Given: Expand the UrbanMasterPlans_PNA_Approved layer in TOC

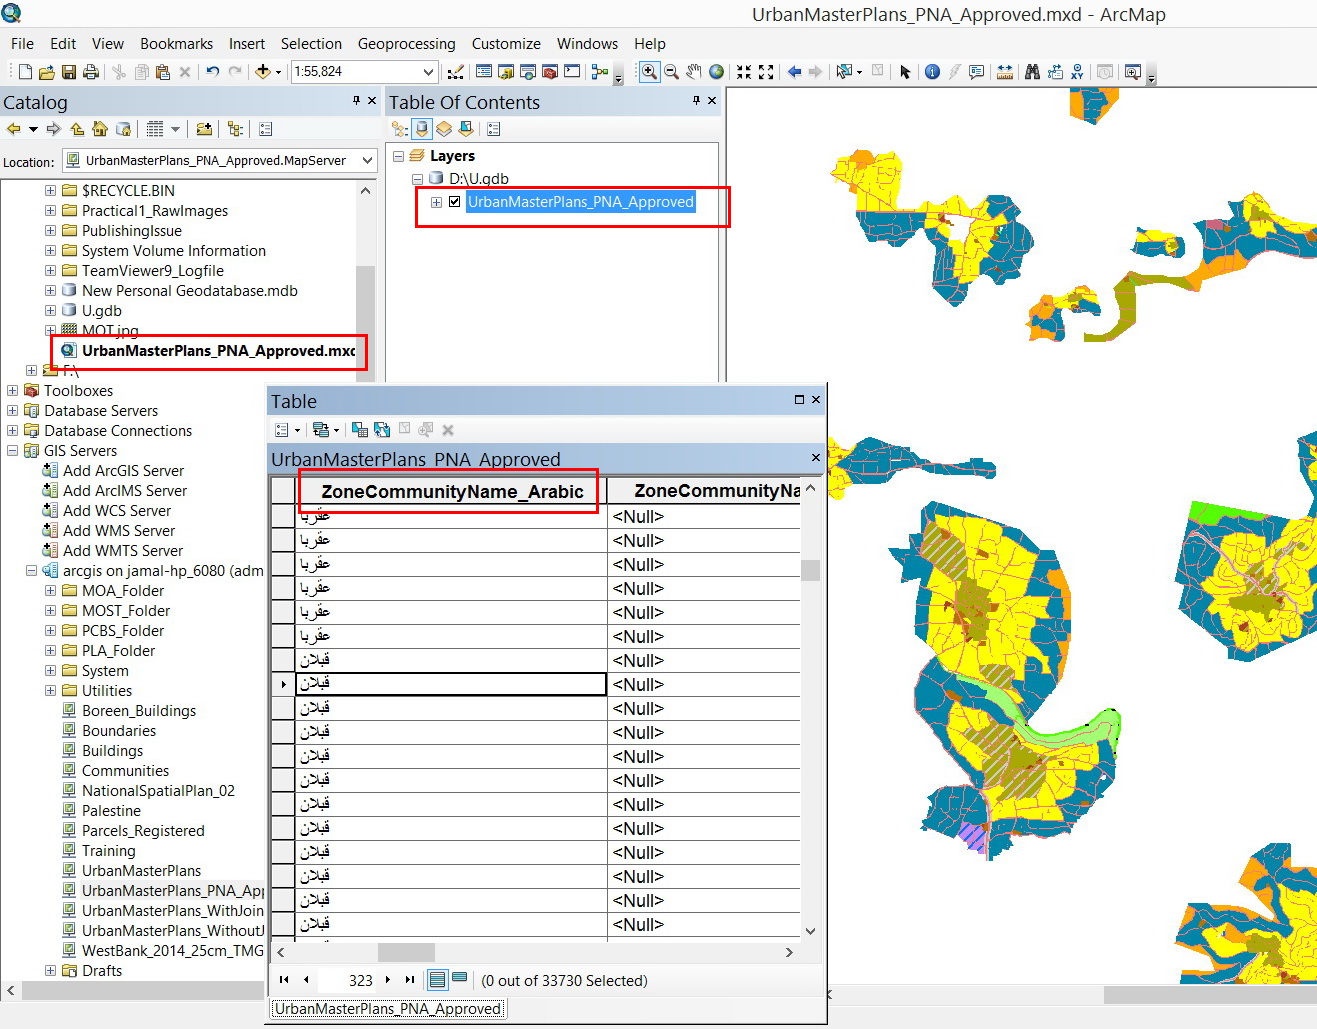Looking at the screenshot, I should (x=436, y=202).
